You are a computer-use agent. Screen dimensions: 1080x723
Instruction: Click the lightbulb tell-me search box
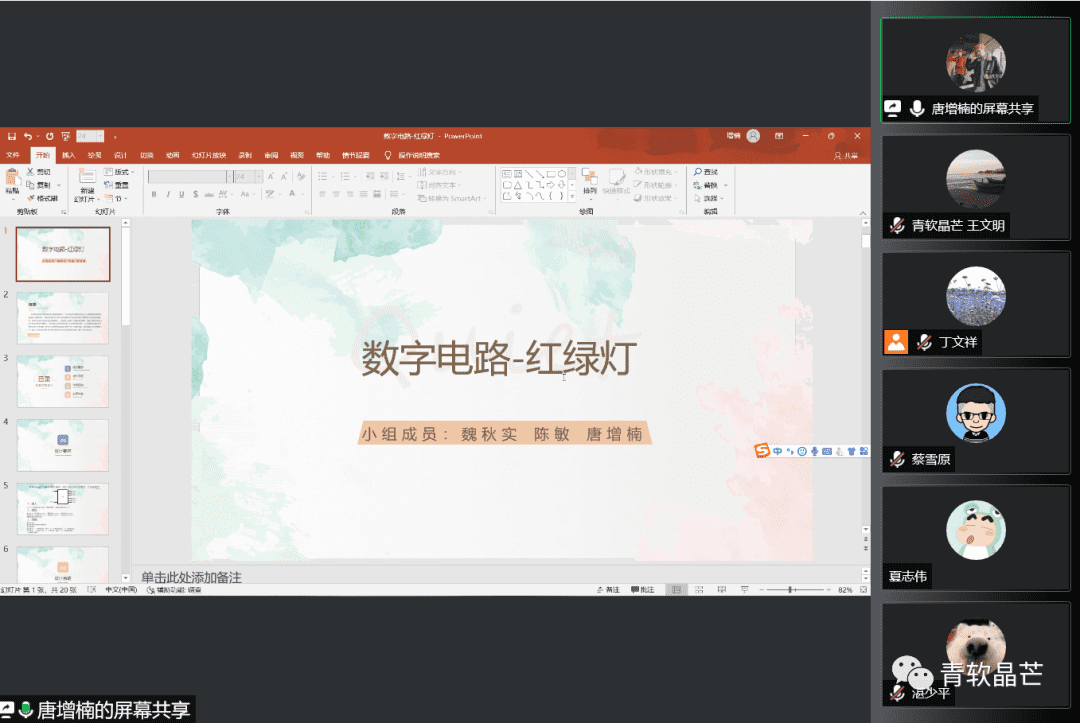click(413, 155)
